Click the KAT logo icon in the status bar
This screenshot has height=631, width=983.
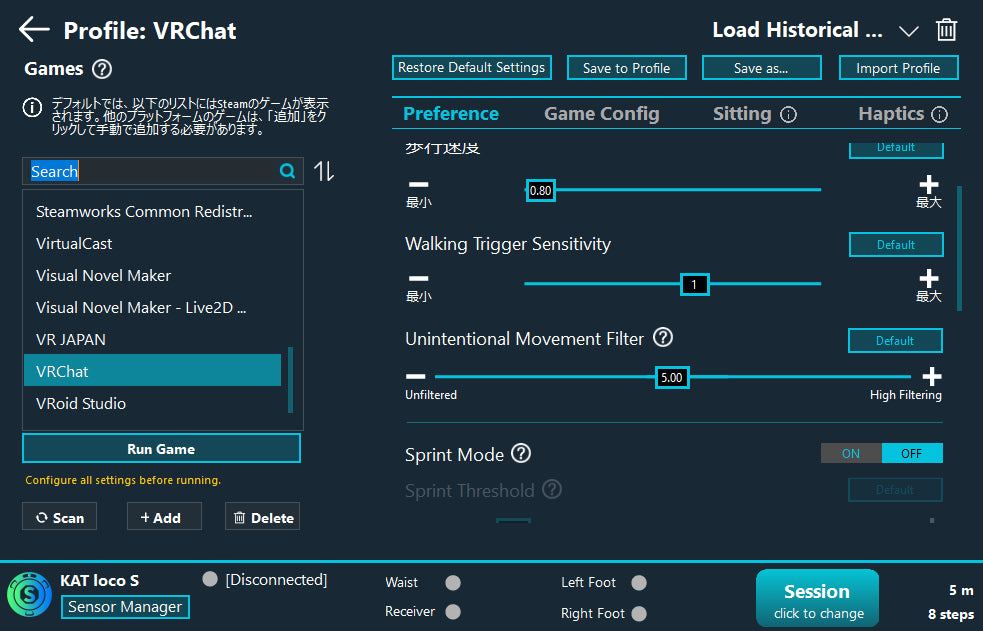29,594
